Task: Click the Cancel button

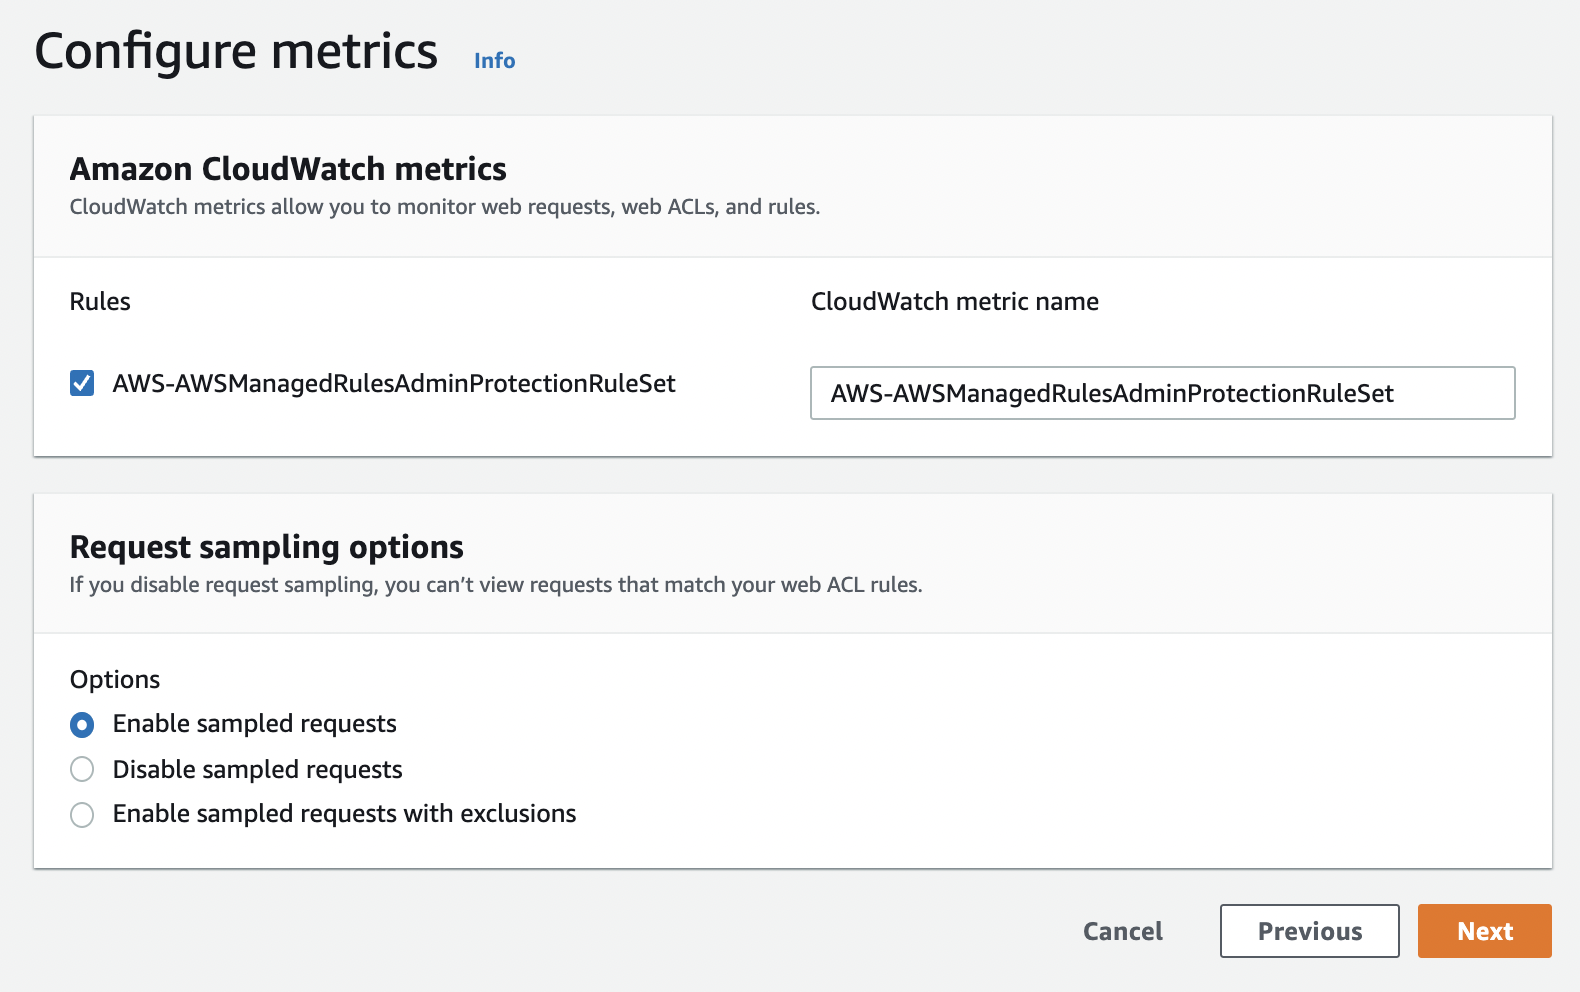Action: pyautogui.click(x=1123, y=931)
